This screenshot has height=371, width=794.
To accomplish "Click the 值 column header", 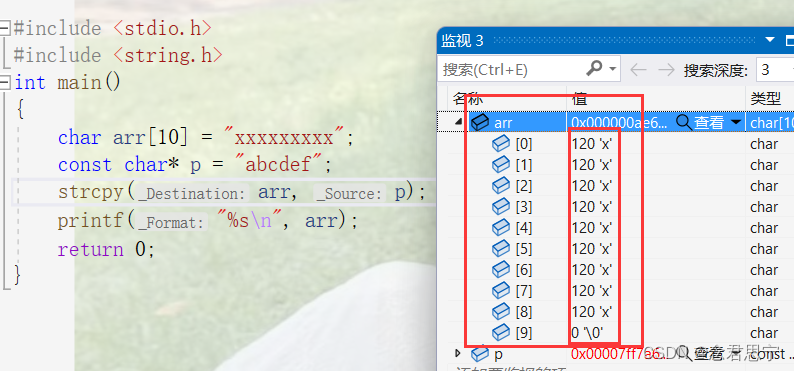I will tap(579, 99).
